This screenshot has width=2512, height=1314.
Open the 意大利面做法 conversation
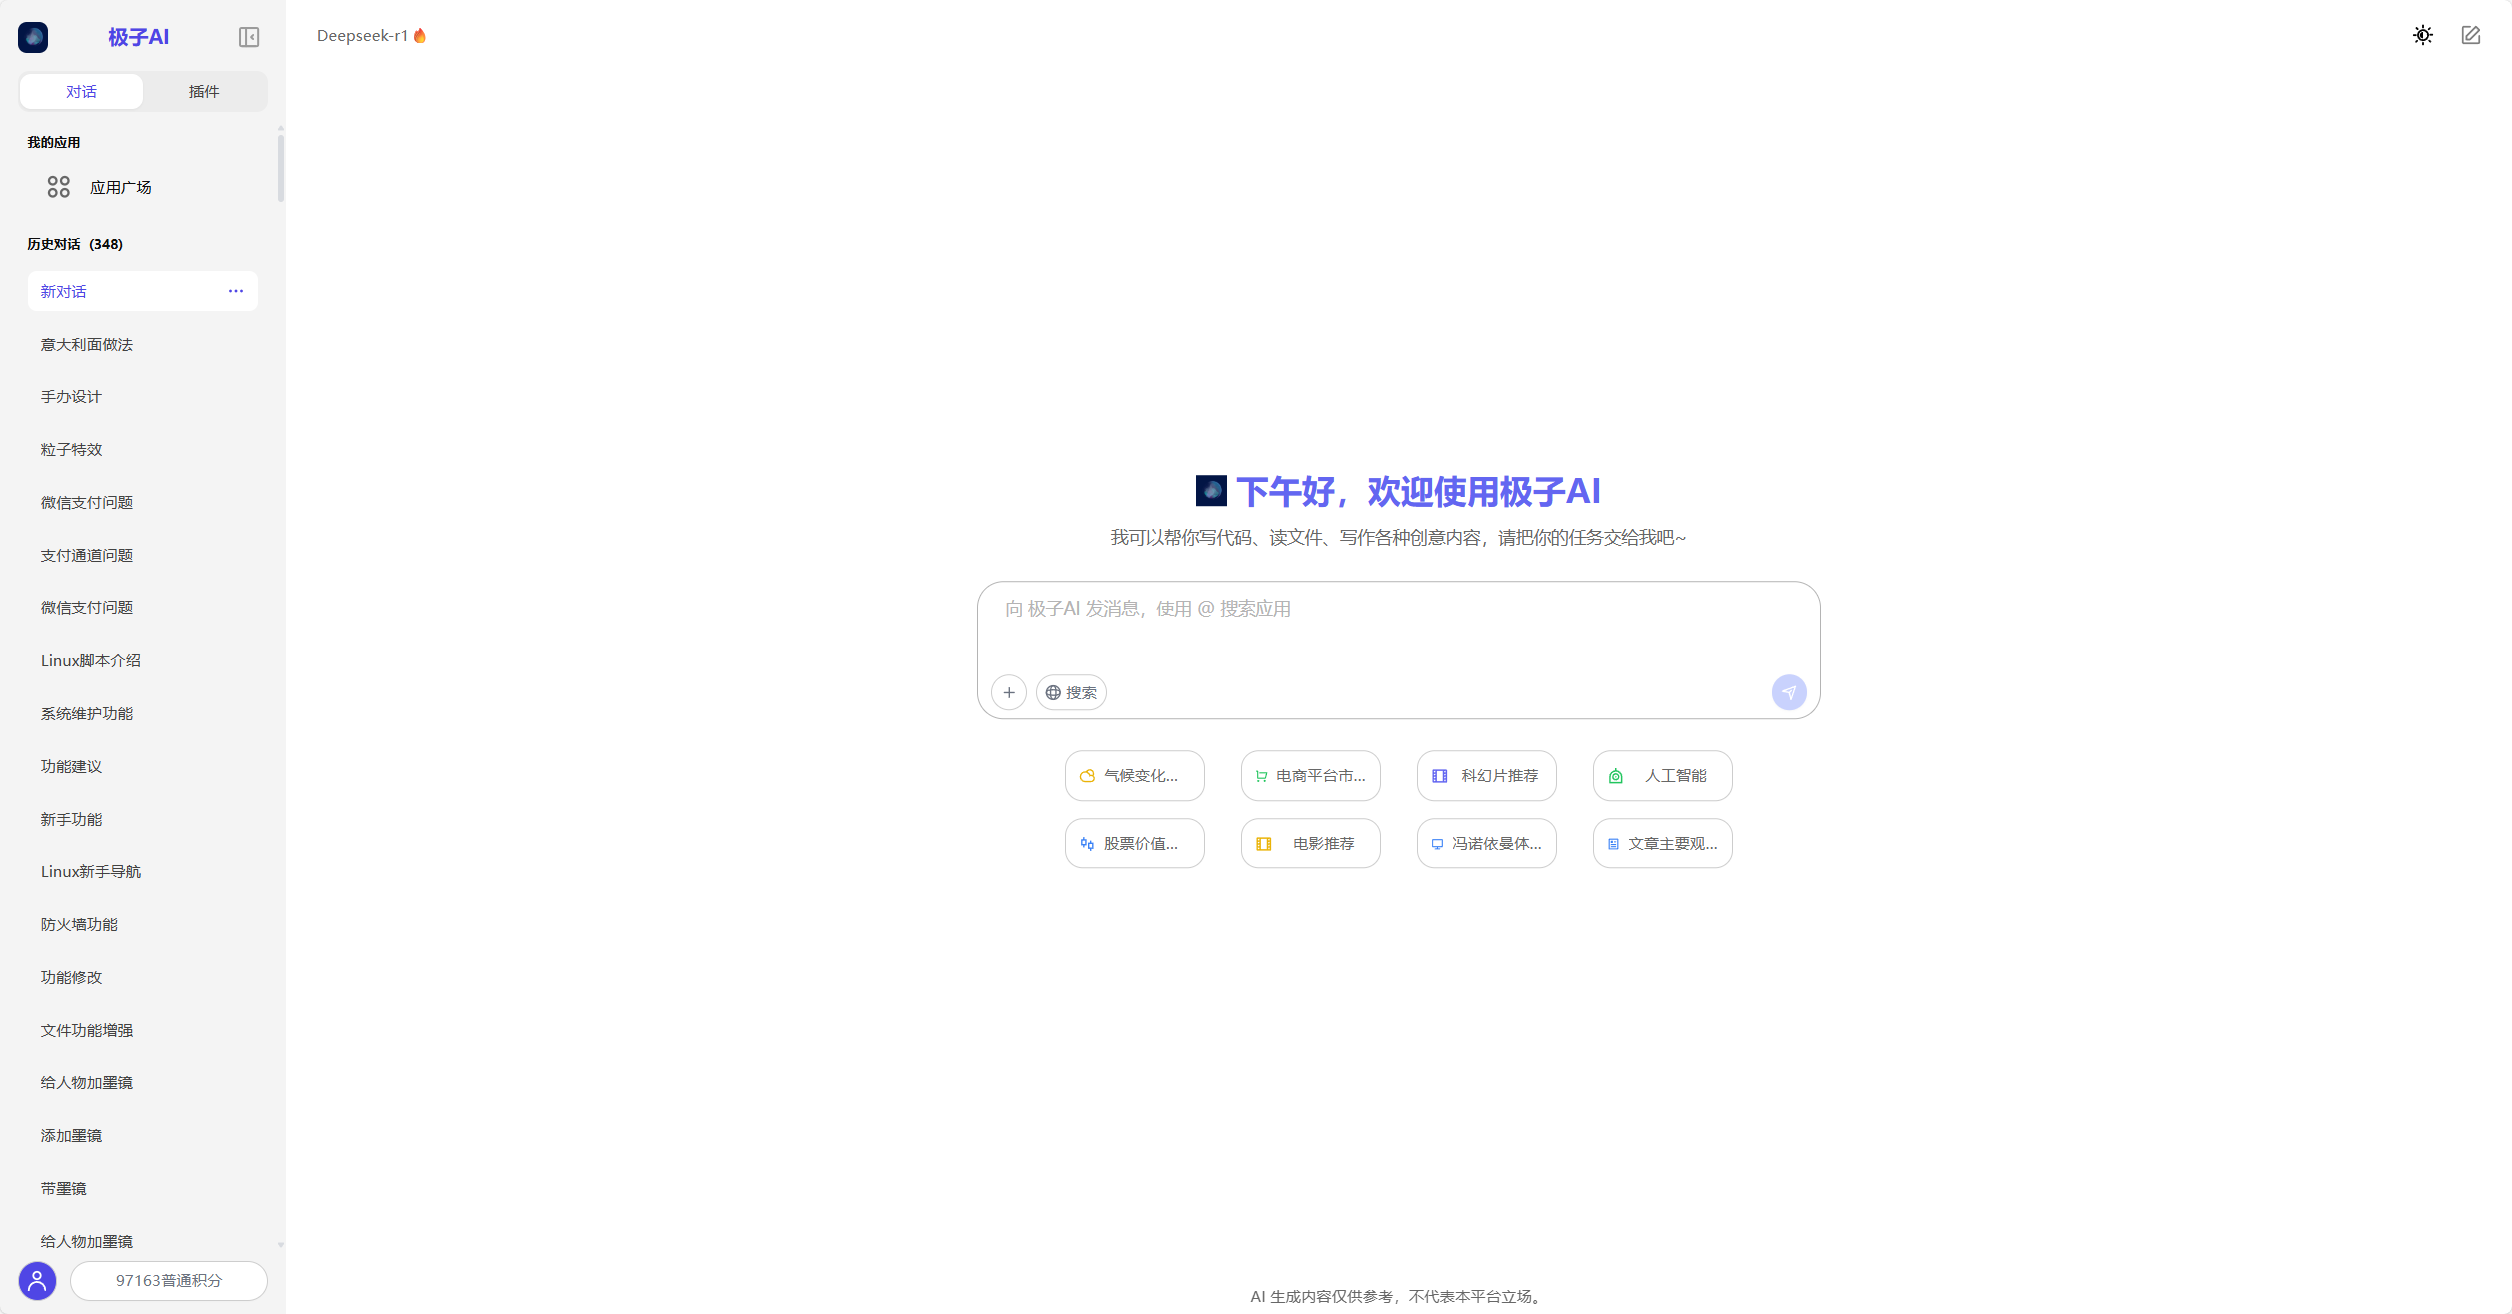point(86,343)
